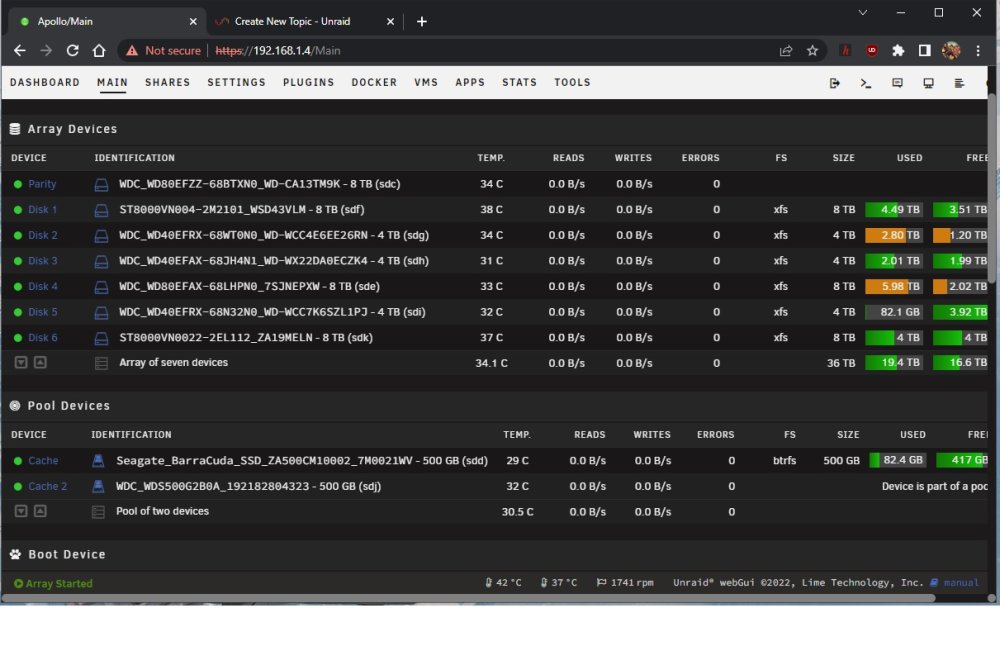
Task: Bookmark this page with star icon
Action: coord(812,50)
